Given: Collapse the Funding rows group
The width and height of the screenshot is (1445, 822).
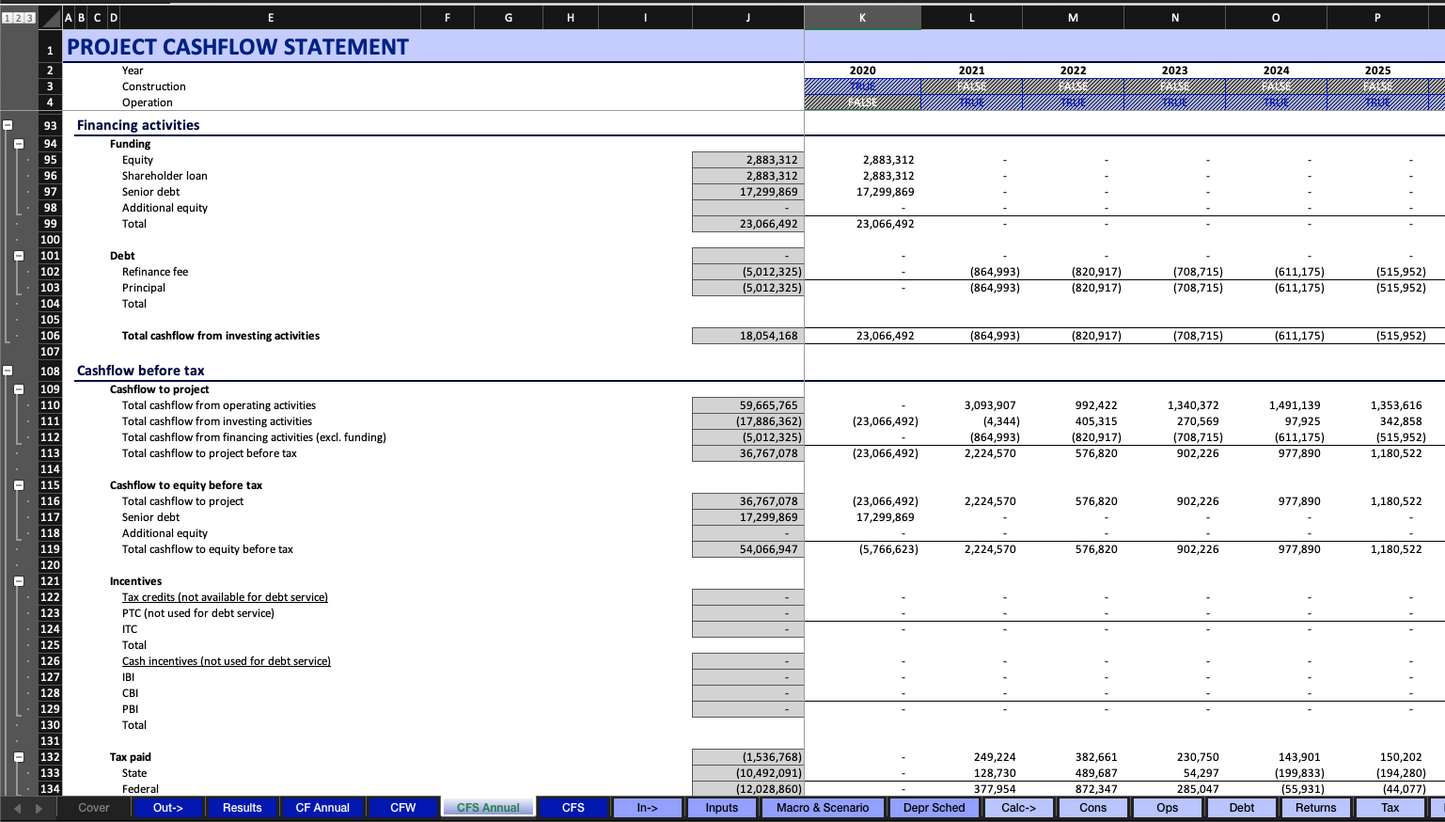Looking at the screenshot, I should pyautogui.click(x=19, y=144).
